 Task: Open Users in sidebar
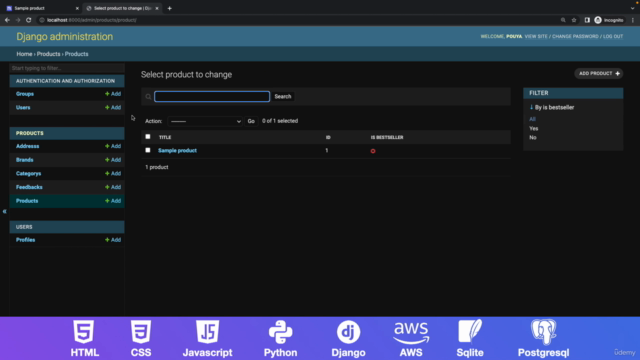[x=23, y=107]
